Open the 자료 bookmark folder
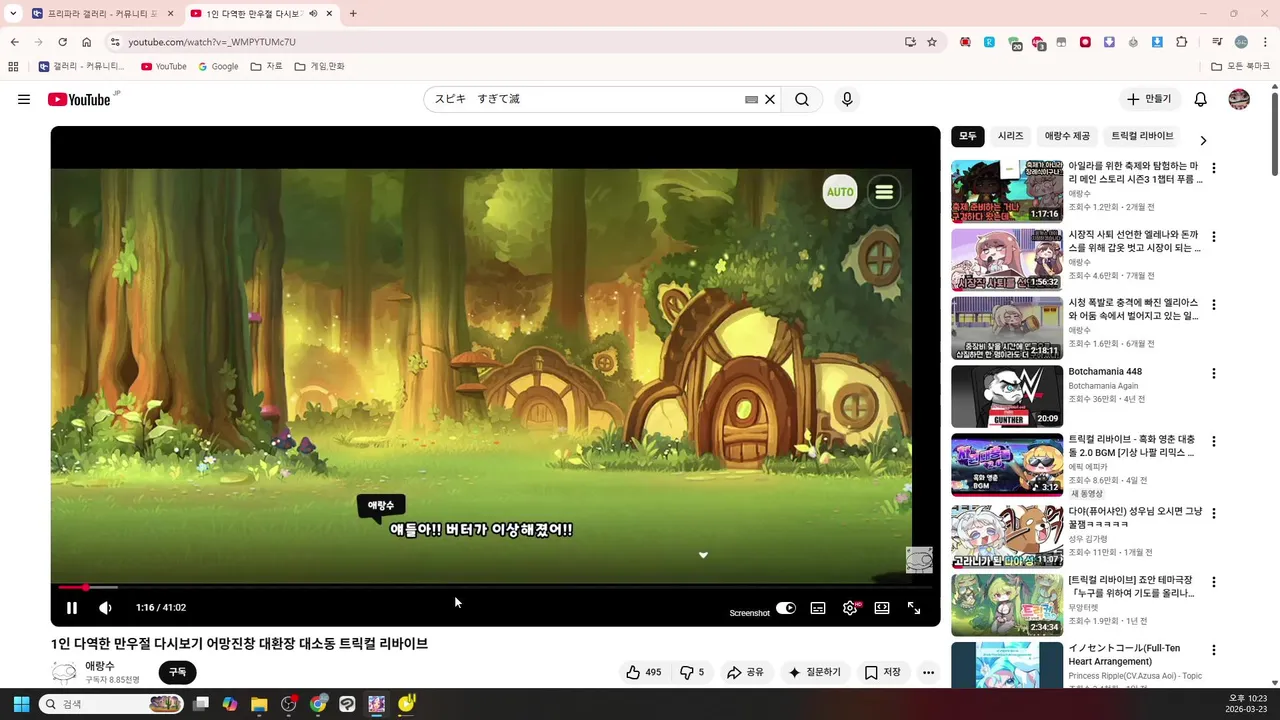The image size is (1280, 720). [267, 66]
